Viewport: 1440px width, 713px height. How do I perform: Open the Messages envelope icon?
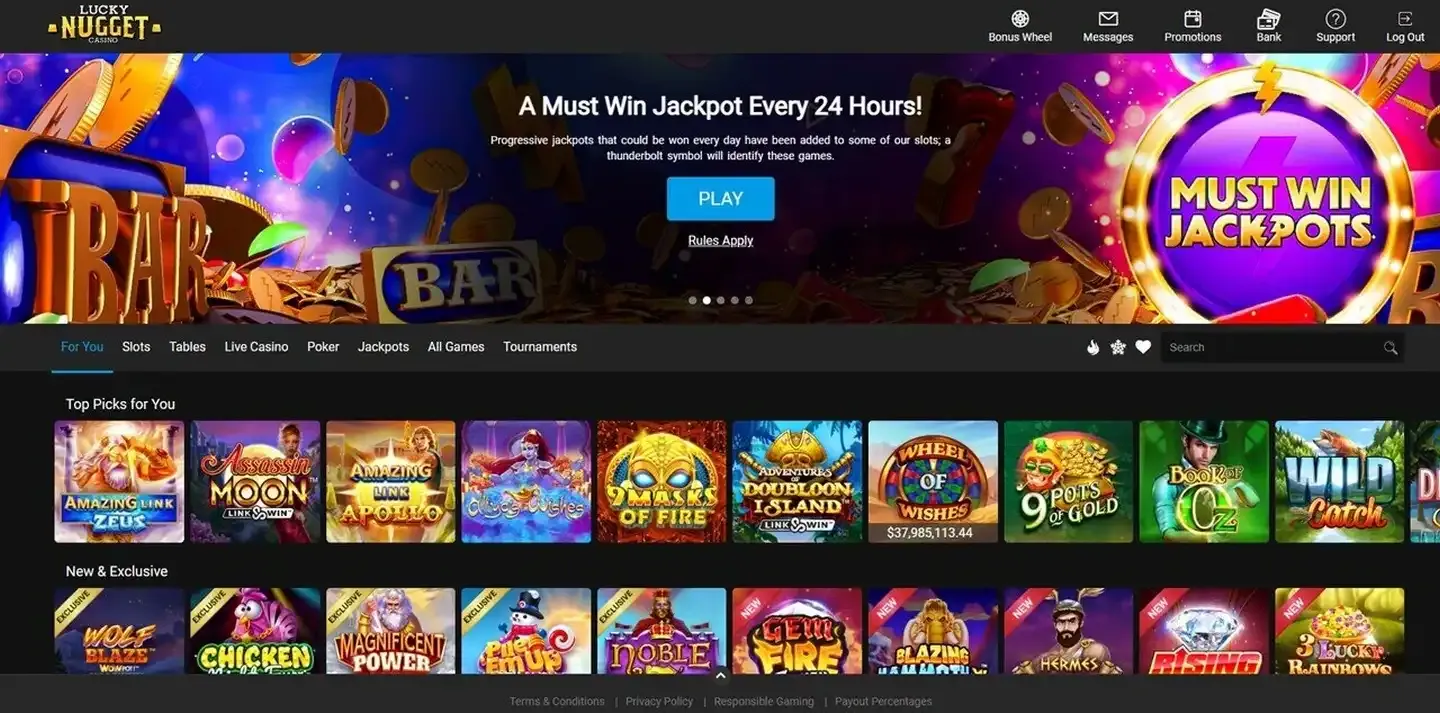pos(1108,19)
